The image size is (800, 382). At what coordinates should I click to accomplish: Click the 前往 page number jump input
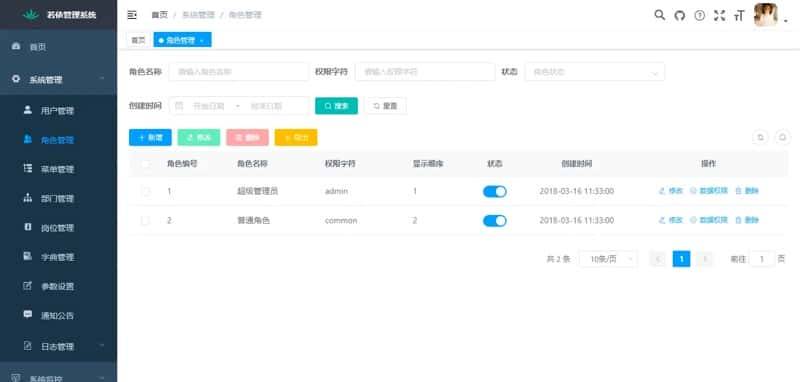[x=762, y=259]
